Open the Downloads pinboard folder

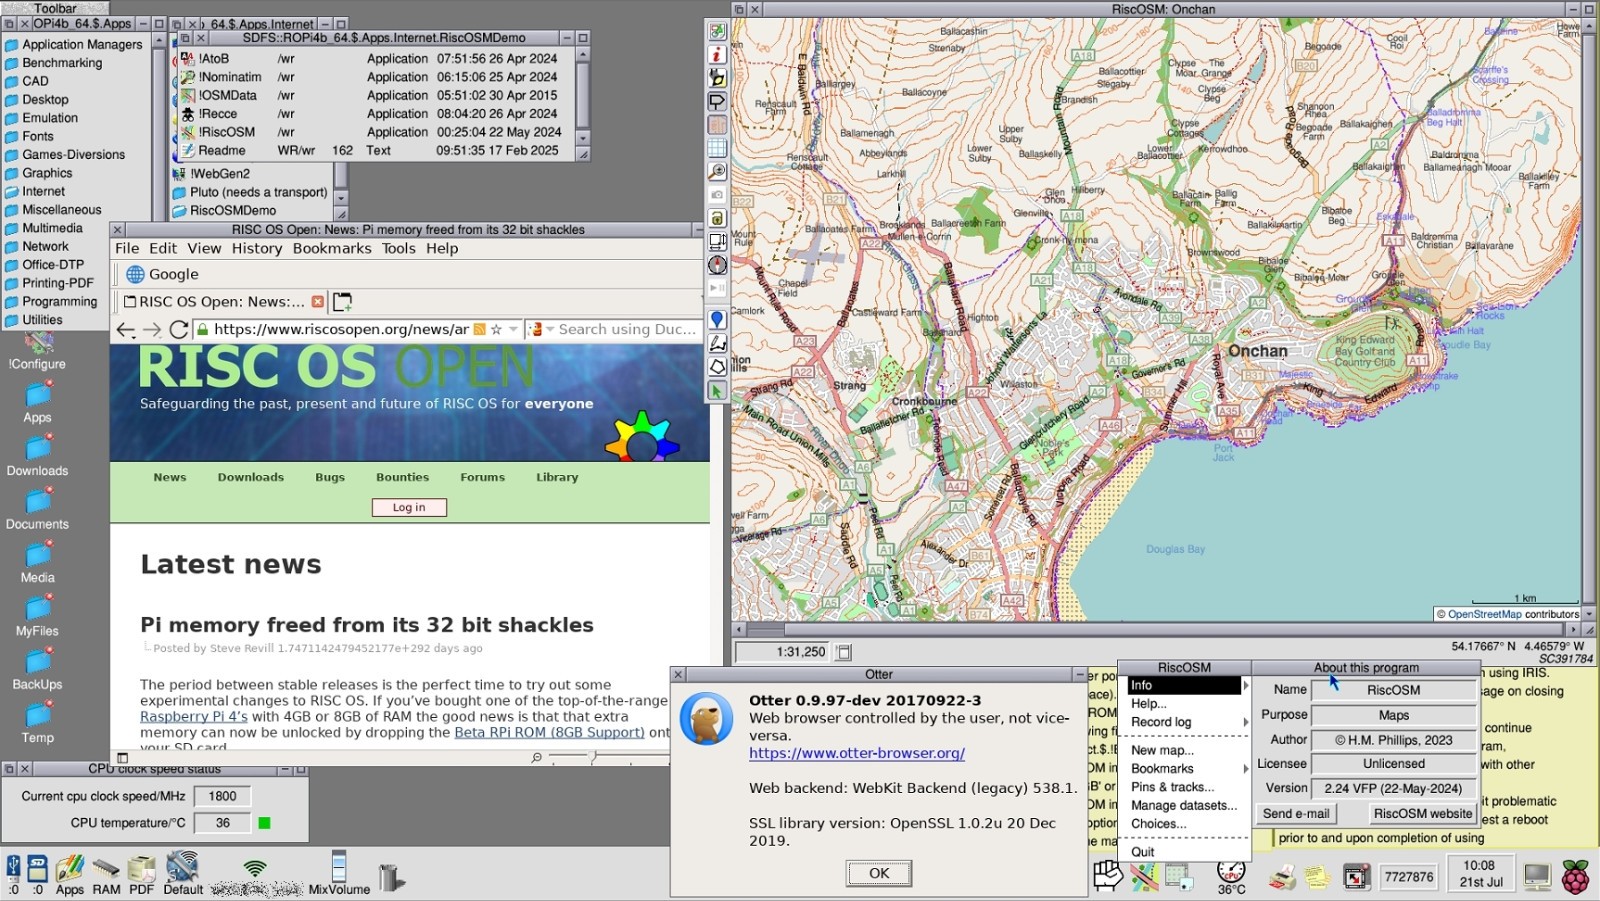point(38,455)
